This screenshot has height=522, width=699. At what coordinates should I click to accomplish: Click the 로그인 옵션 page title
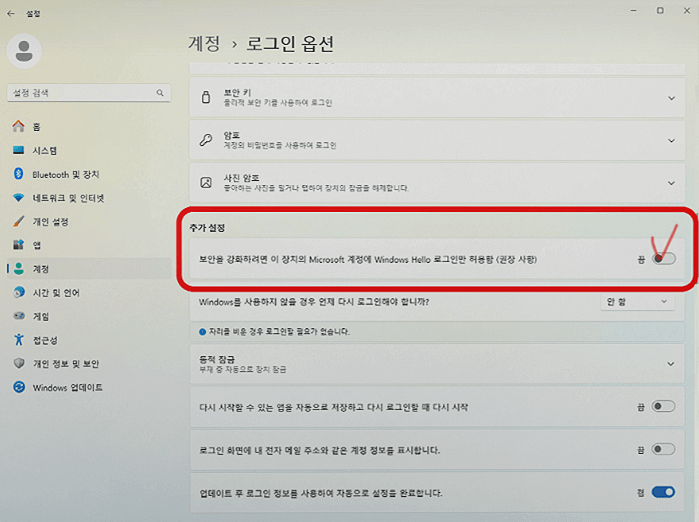290,44
